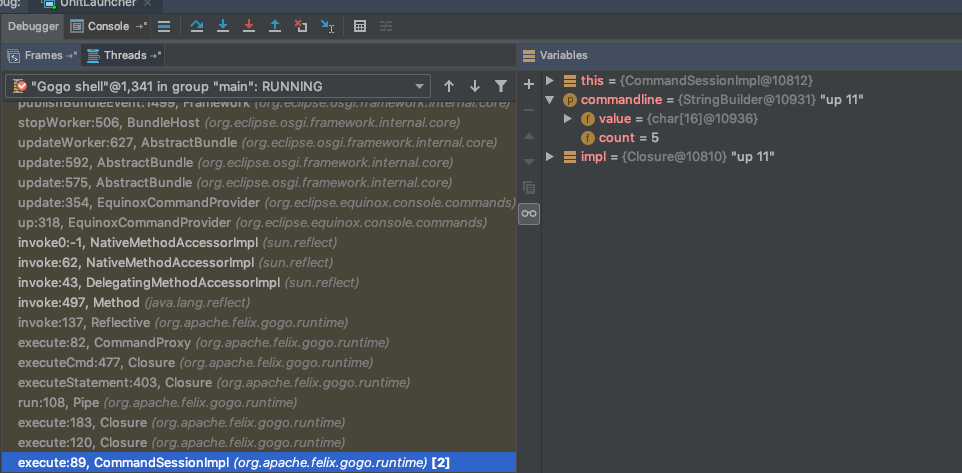The height and width of the screenshot is (473, 962).
Task: Select the previous frame with up arrow
Action: coord(449,87)
